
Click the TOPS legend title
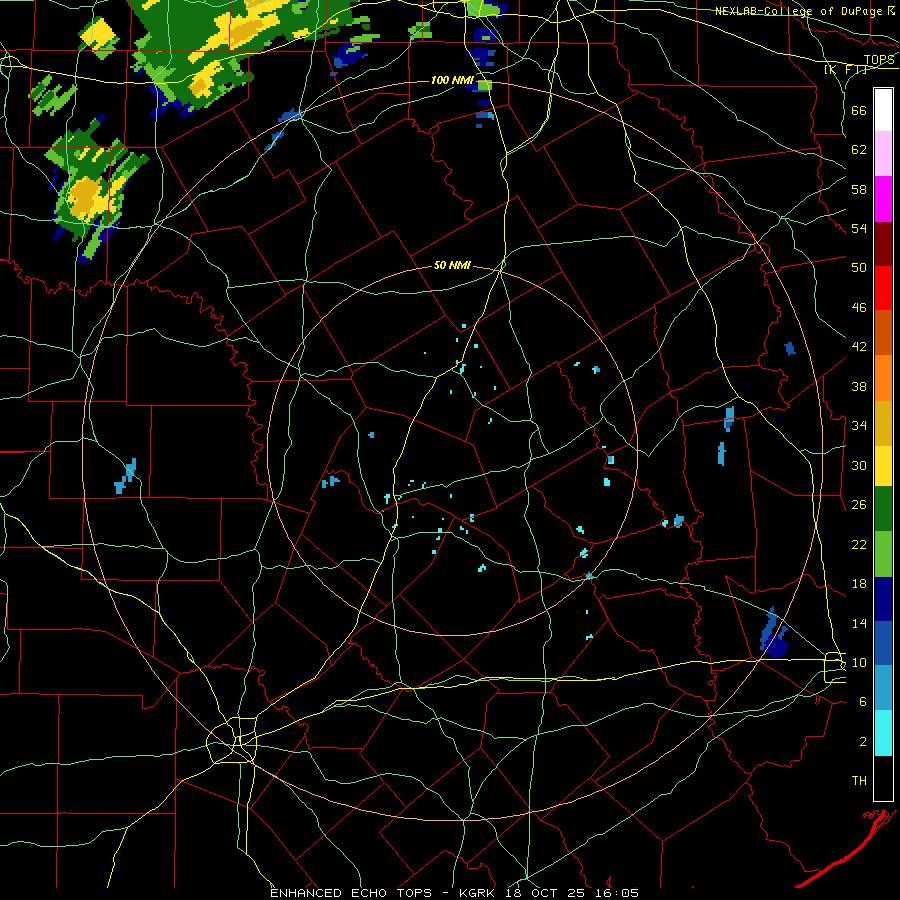coord(879,60)
